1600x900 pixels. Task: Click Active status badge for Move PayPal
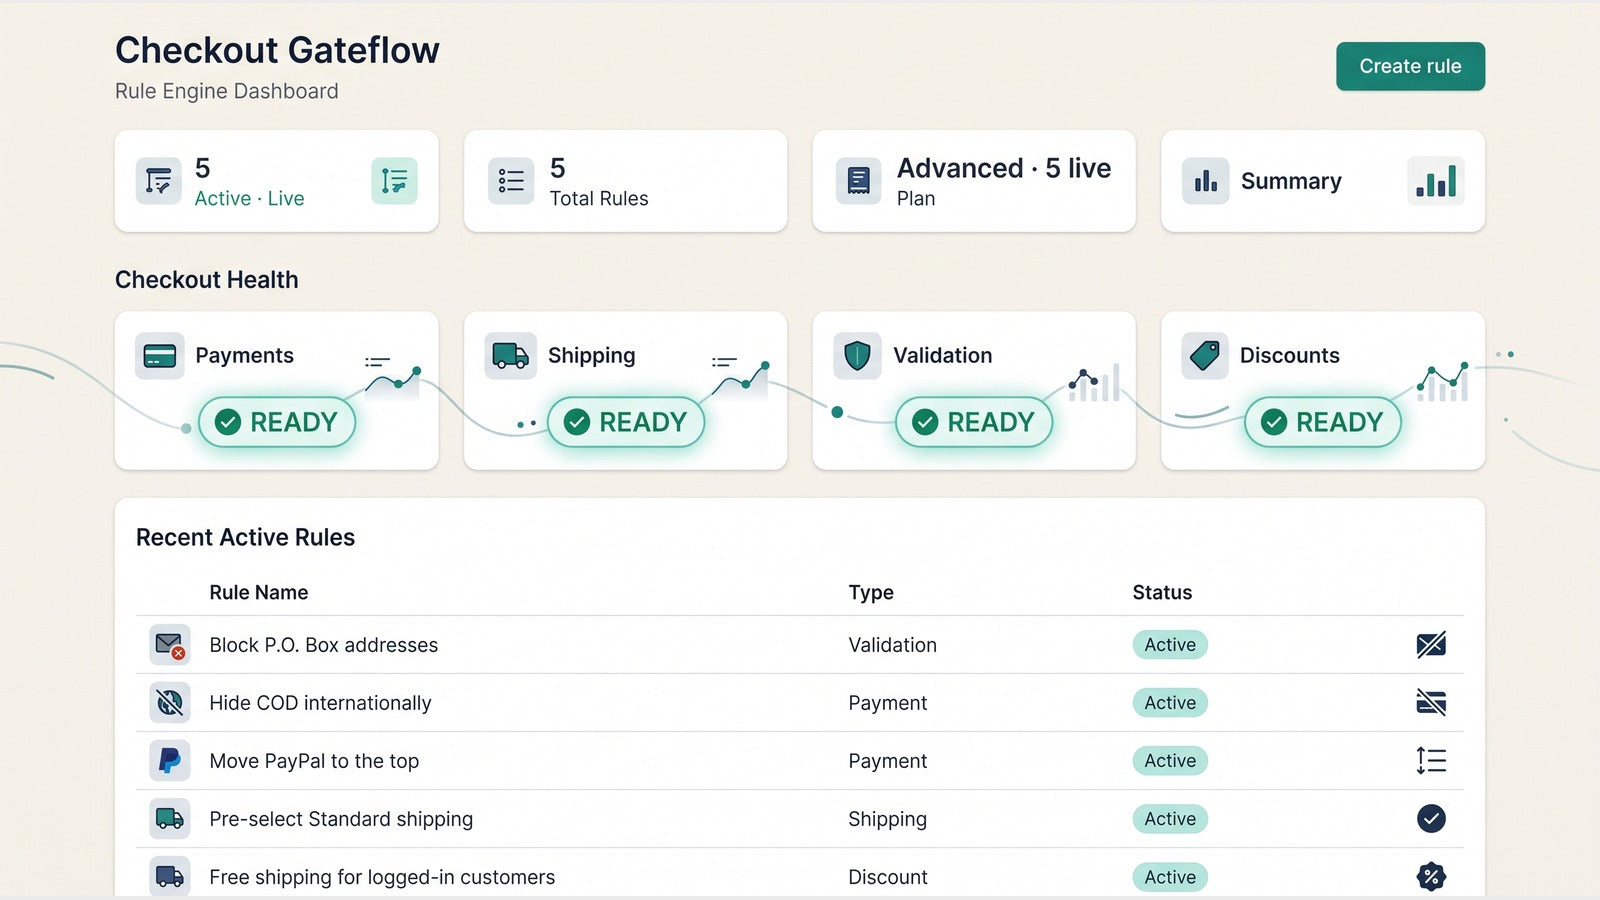pyautogui.click(x=1170, y=761)
